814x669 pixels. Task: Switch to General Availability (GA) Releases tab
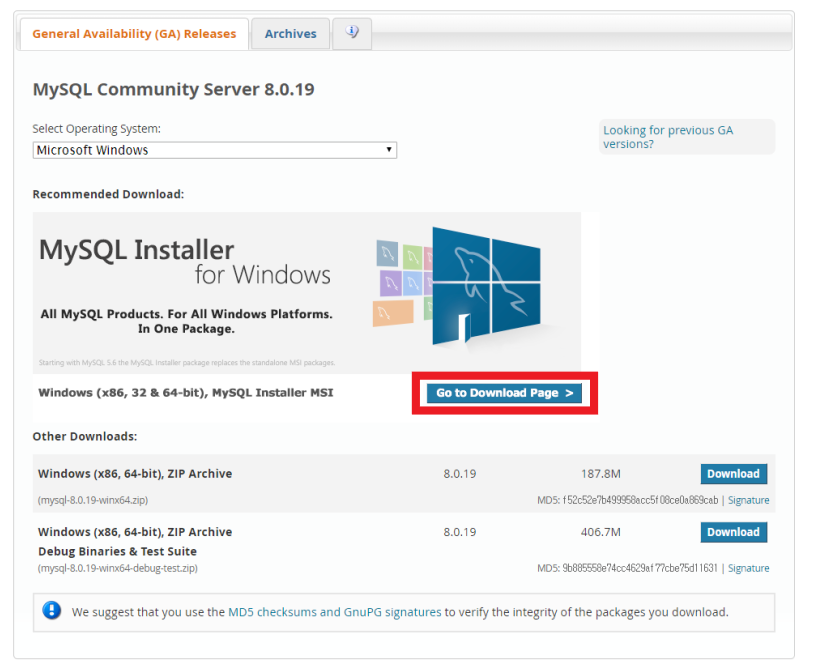coord(134,34)
